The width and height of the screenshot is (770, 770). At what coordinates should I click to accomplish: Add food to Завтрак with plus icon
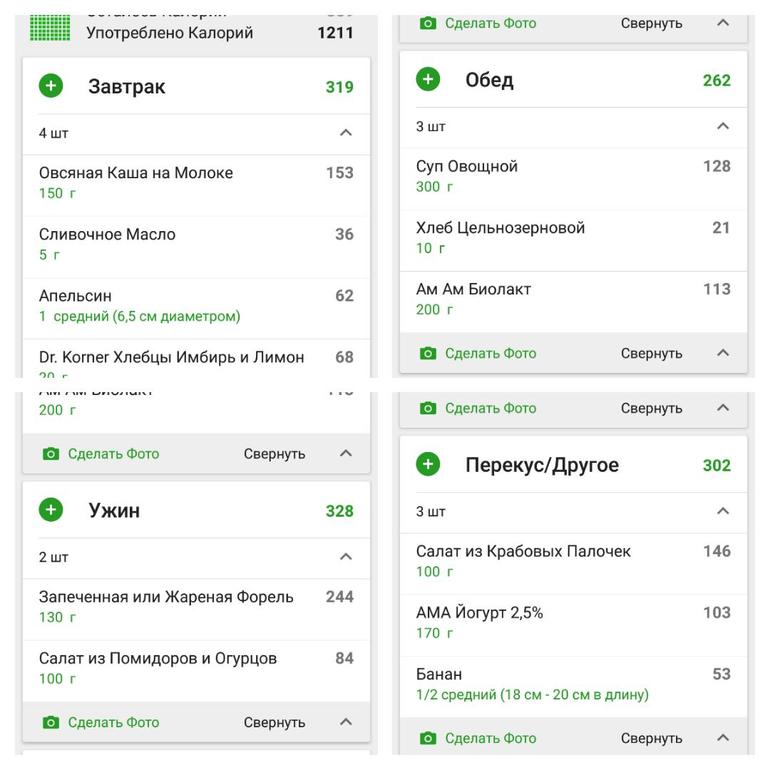[x=51, y=86]
